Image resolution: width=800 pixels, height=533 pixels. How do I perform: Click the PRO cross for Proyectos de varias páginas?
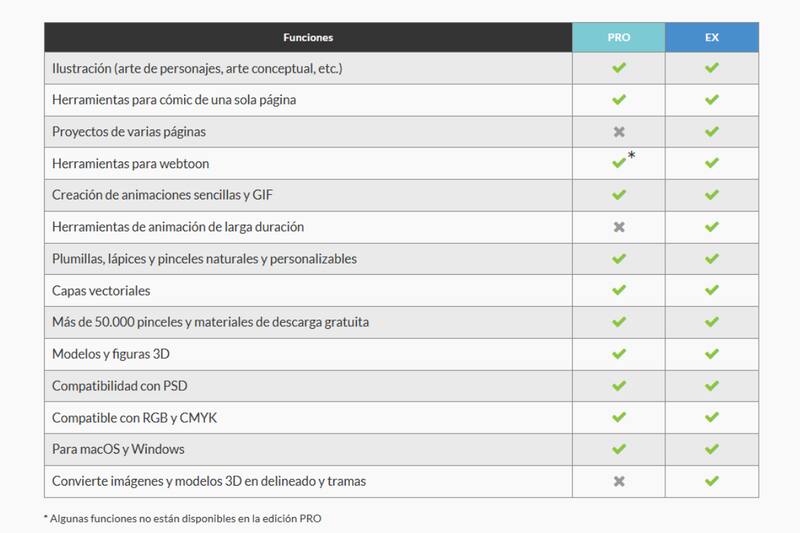click(619, 132)
